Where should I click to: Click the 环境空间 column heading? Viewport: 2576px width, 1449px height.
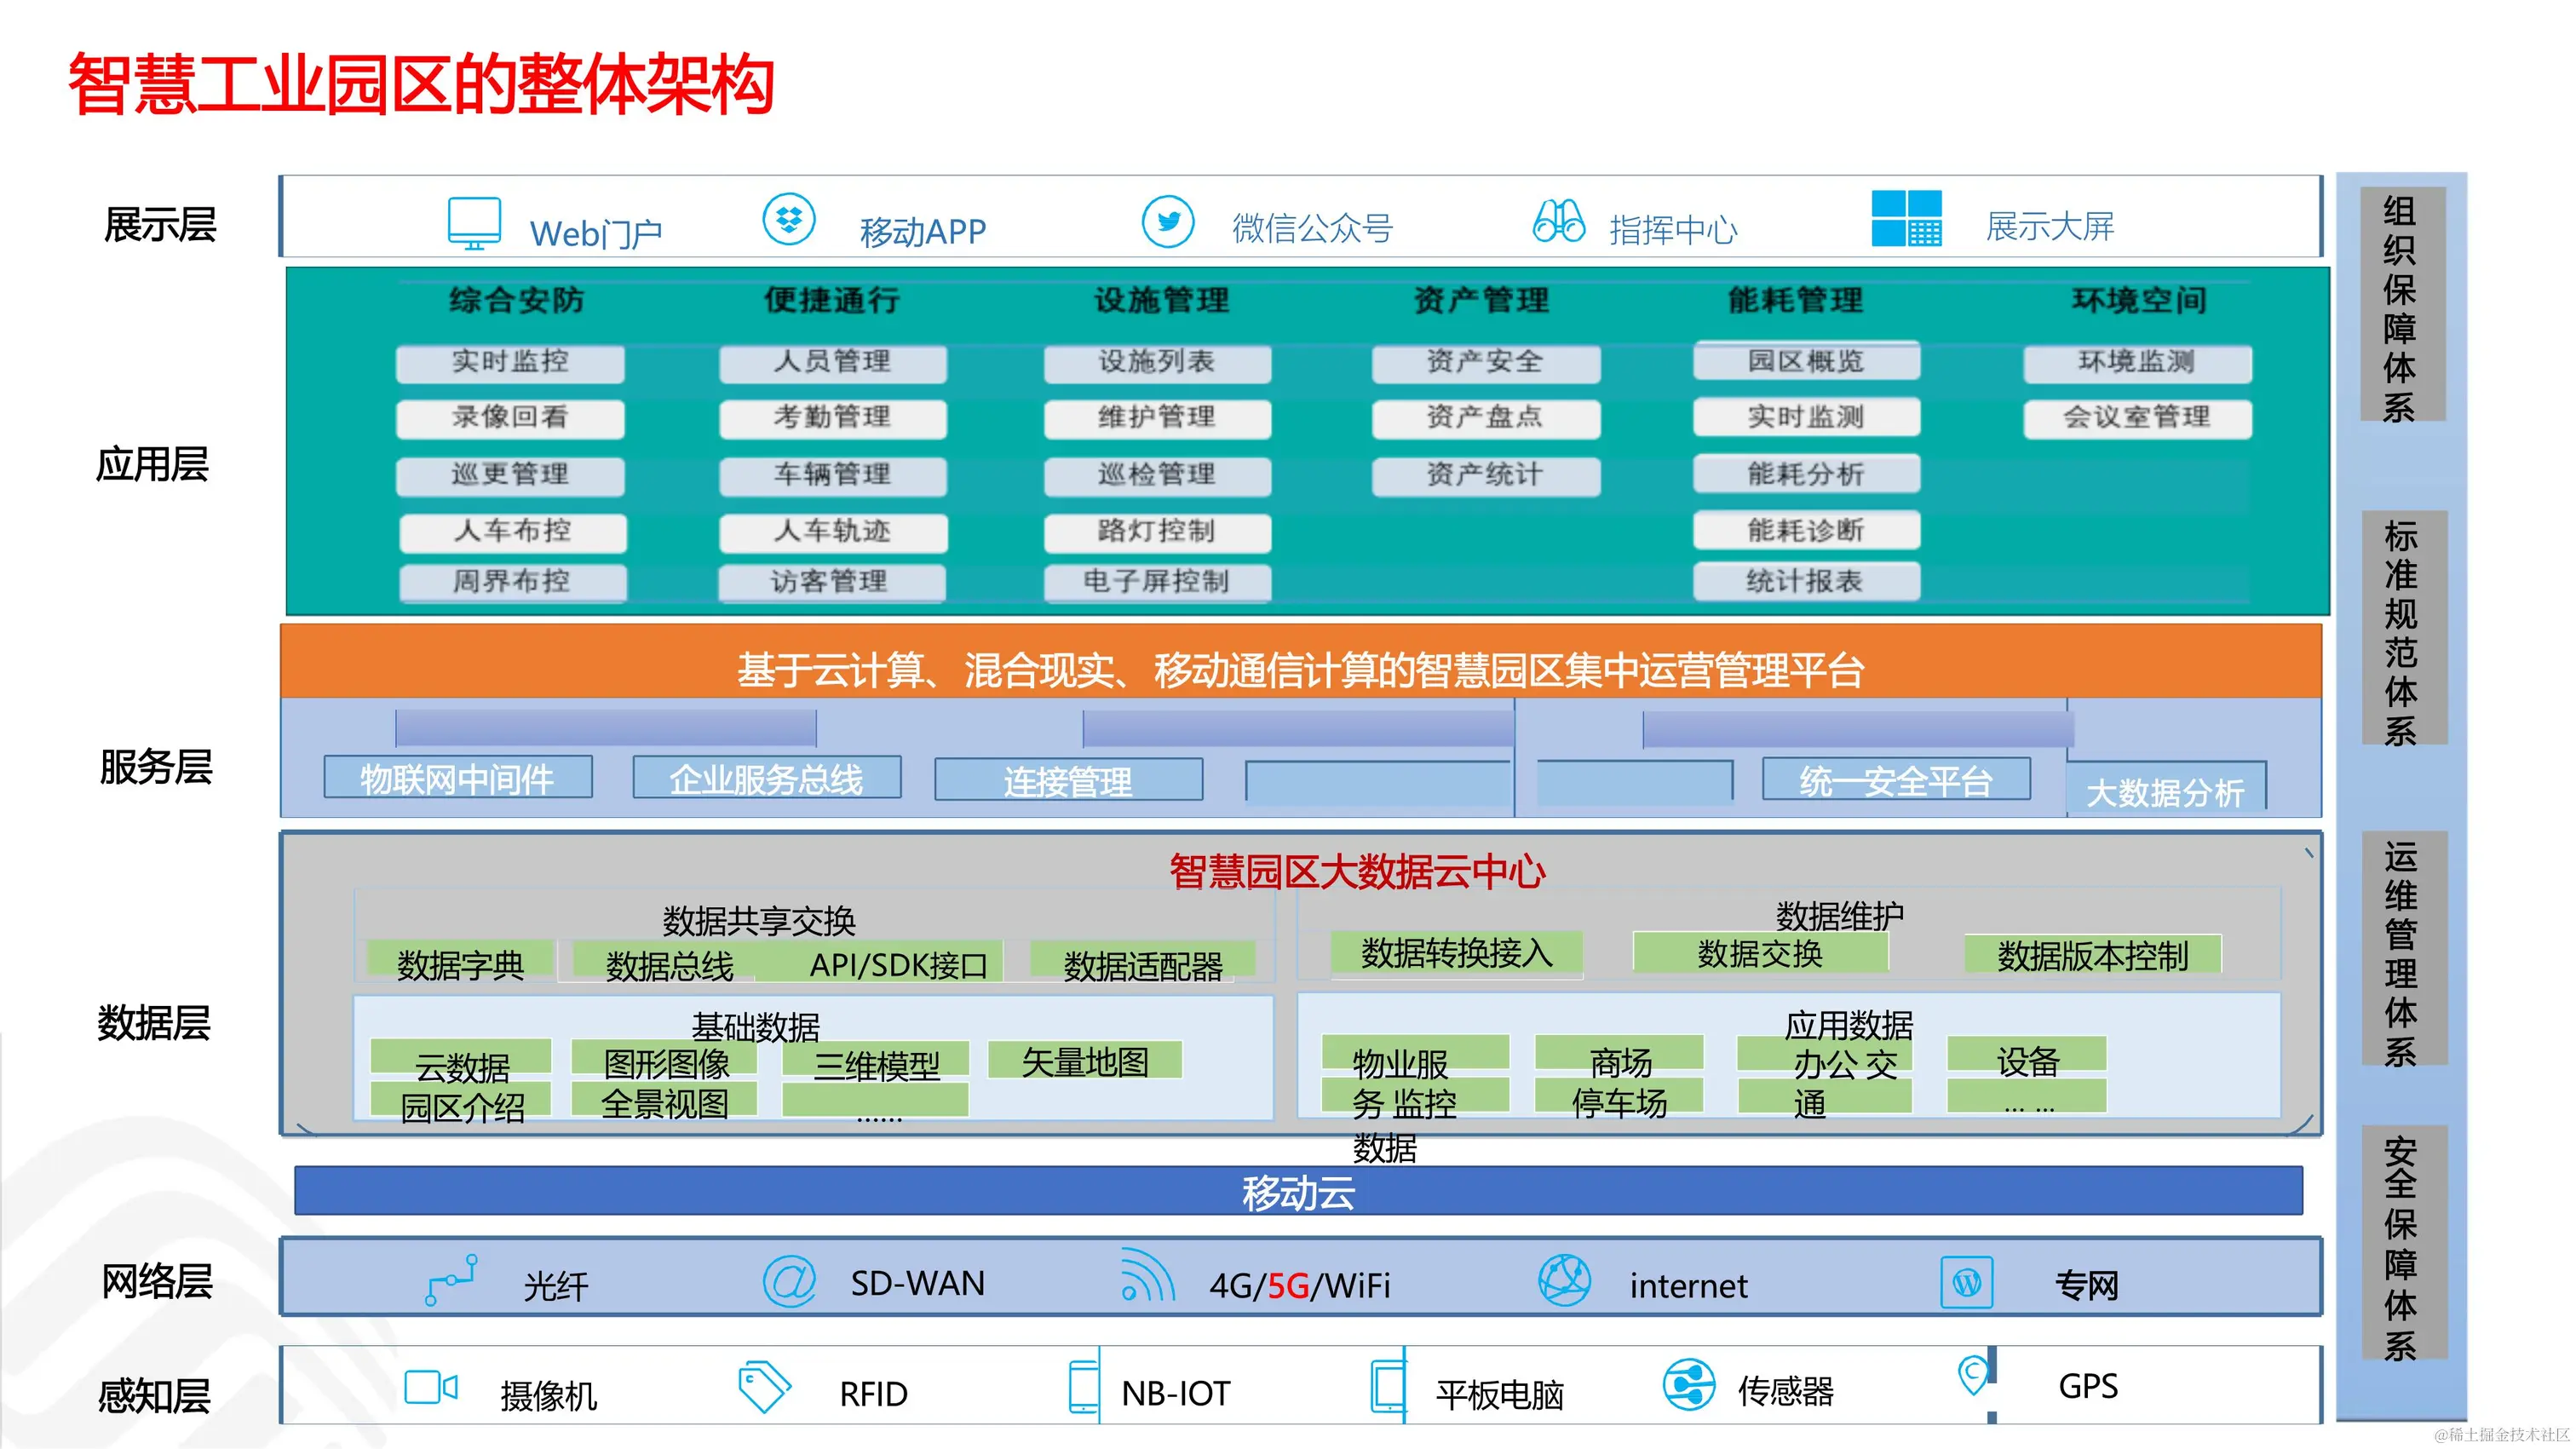pos(2139,300)
